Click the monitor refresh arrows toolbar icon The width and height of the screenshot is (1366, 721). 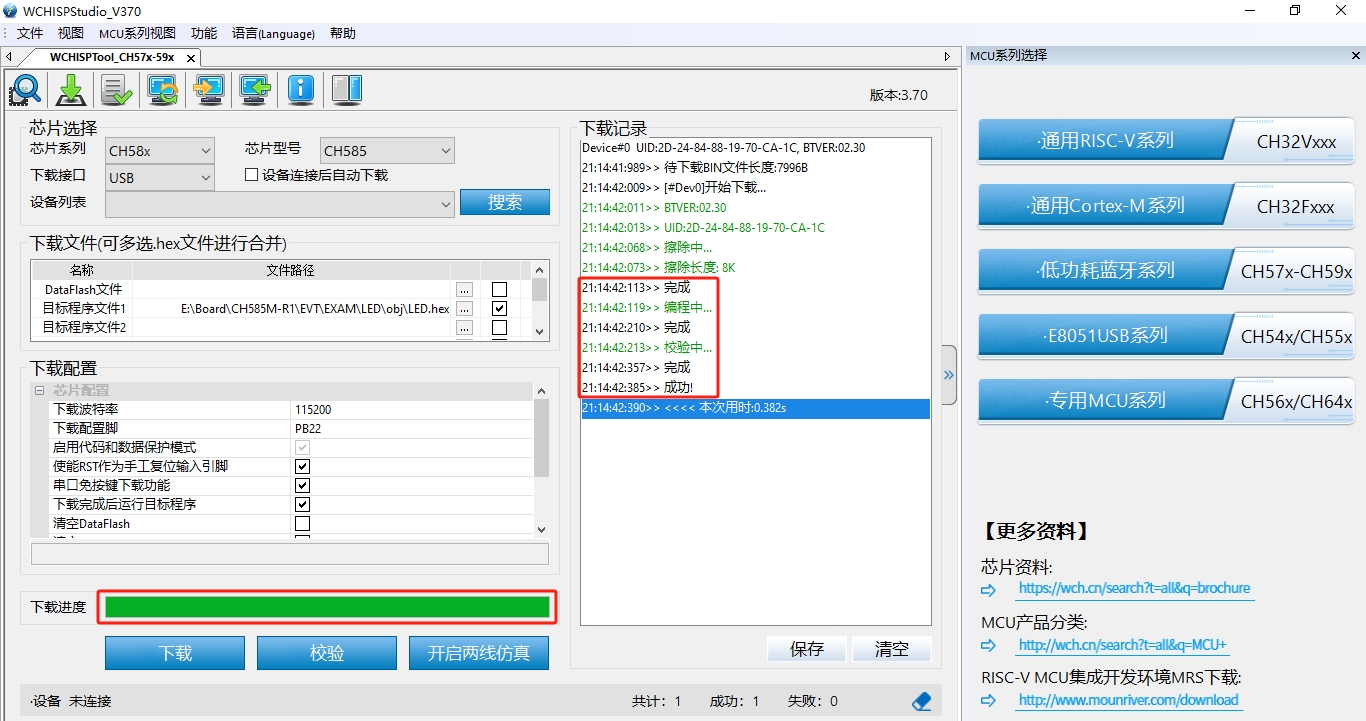click(163, 90)
